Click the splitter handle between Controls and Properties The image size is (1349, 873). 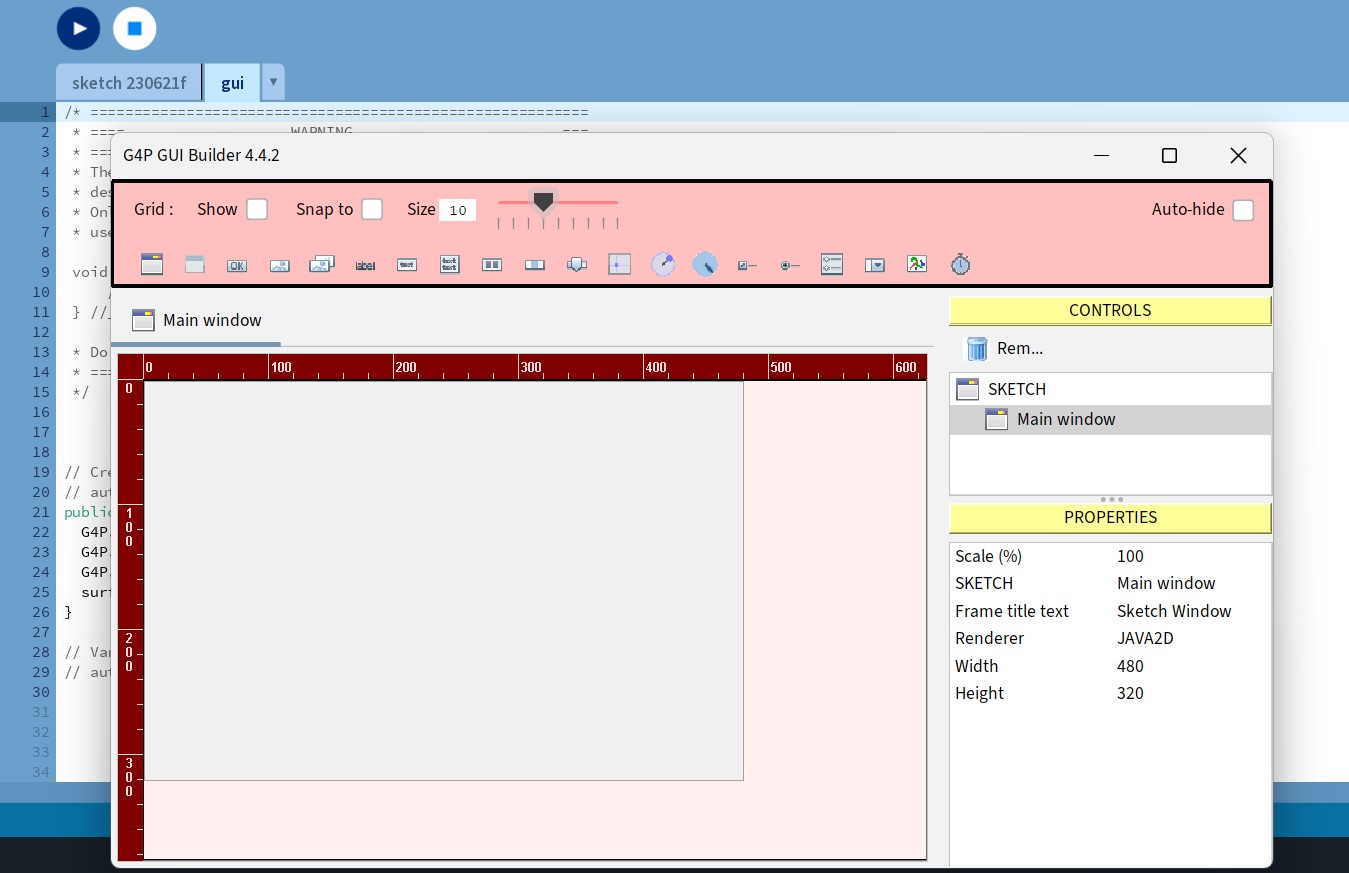coord(1110,499)
